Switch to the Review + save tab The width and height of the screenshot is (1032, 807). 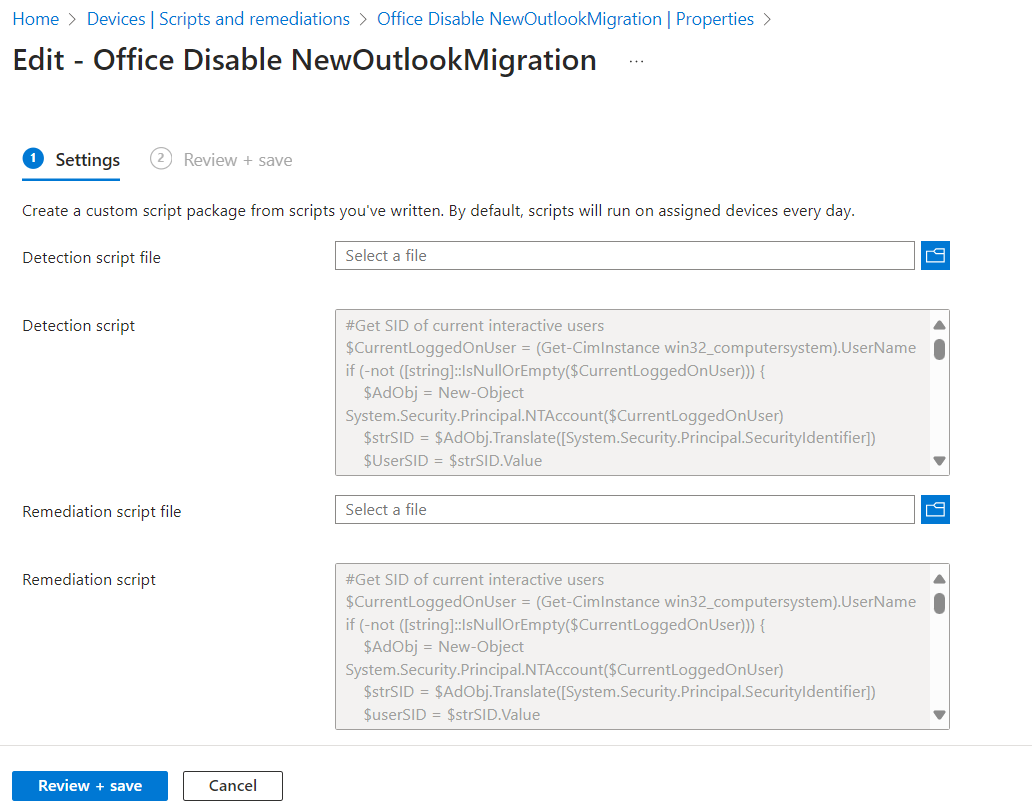tap(221, 160)
